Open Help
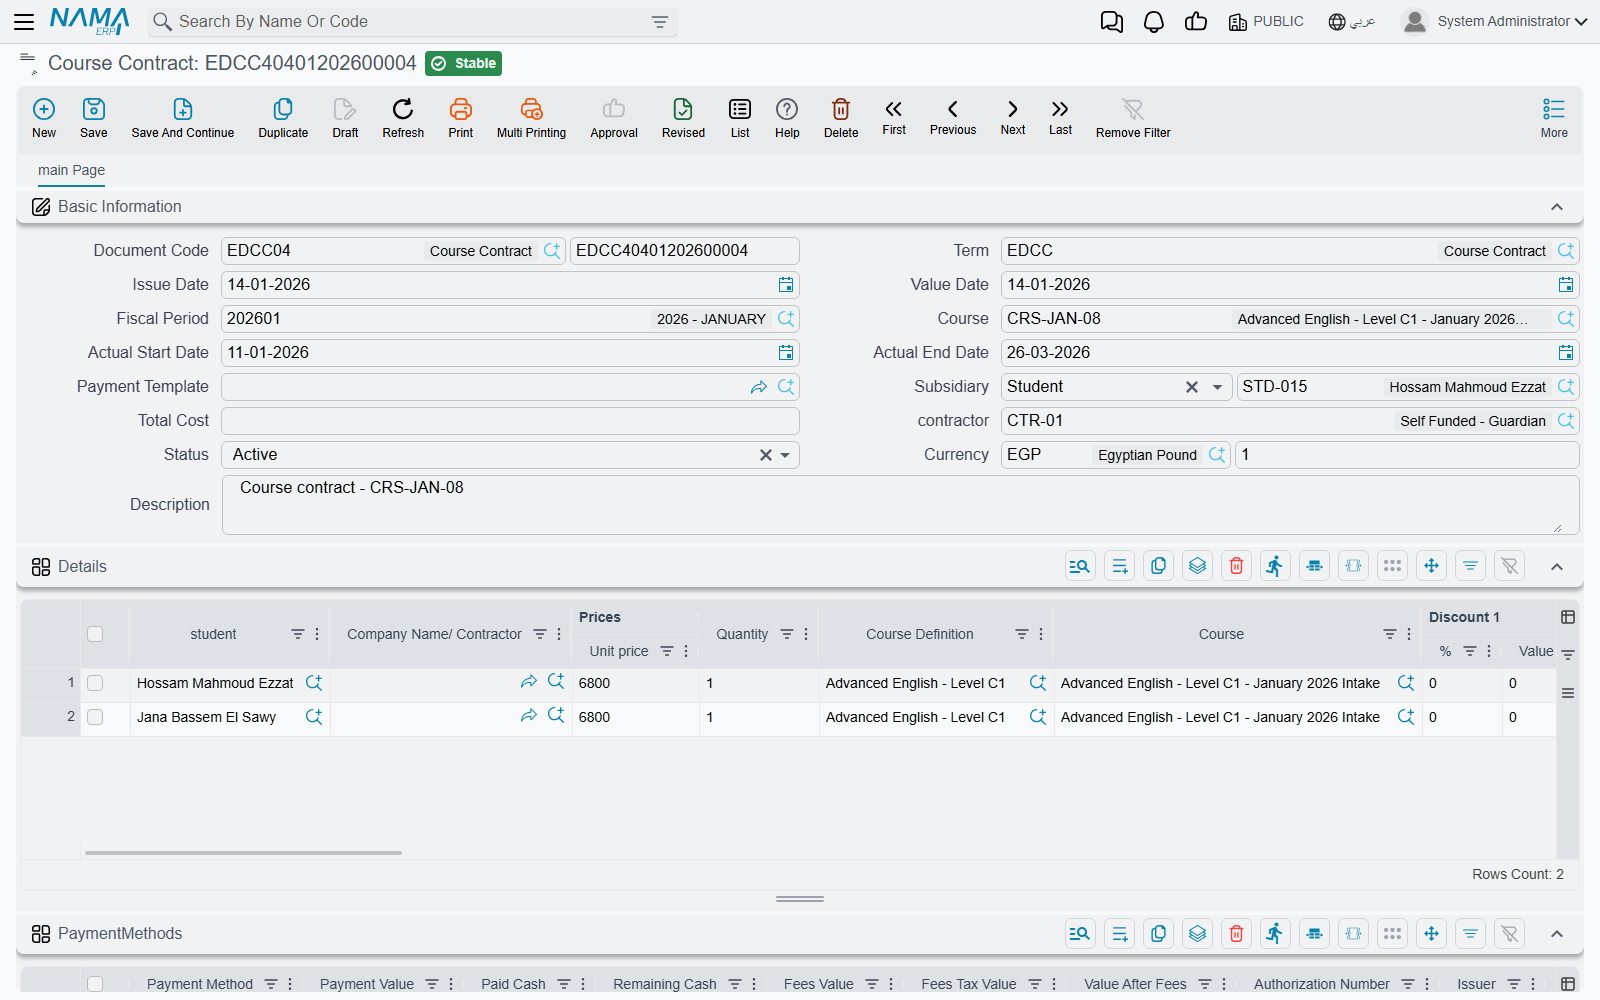The width and height of the screenshot is (1600, 1000). coord(787,118)
